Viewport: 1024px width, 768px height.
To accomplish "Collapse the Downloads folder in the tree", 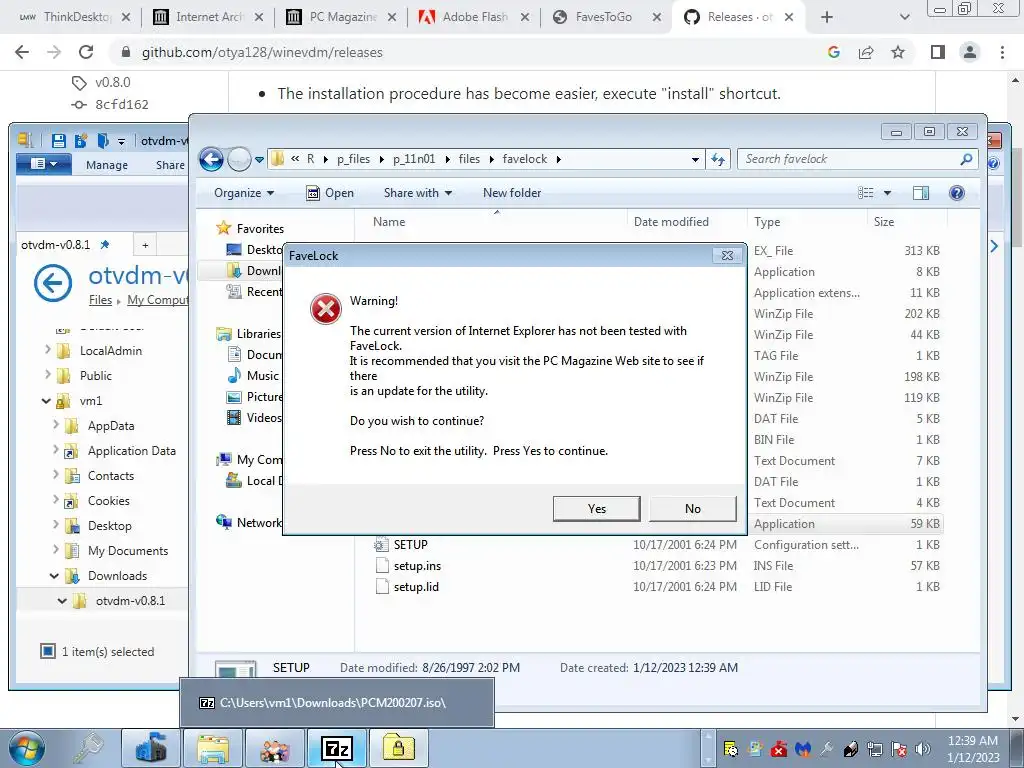I will point(54,576).
